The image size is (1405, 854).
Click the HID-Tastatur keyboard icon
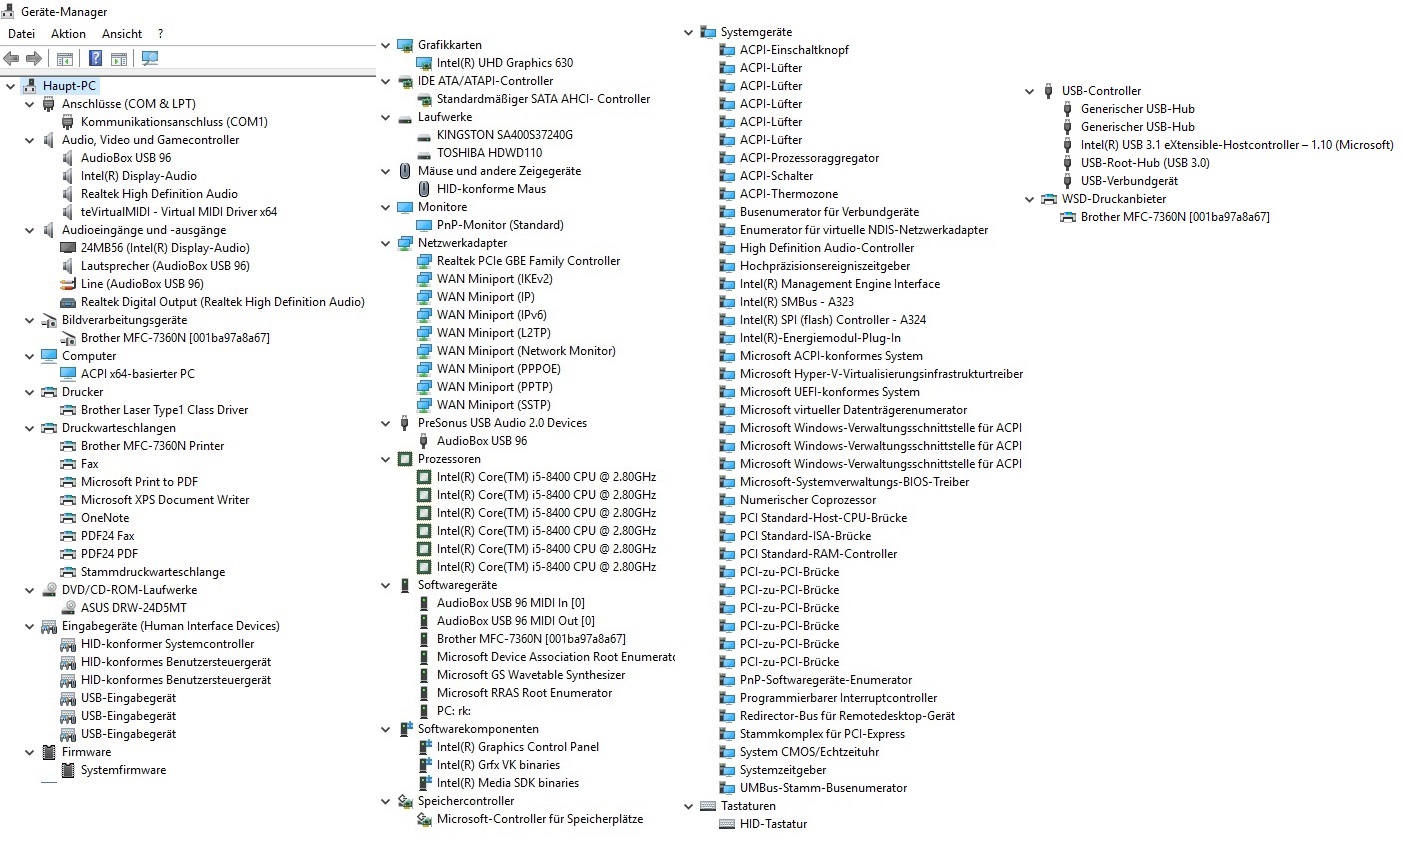click(727, 824)
